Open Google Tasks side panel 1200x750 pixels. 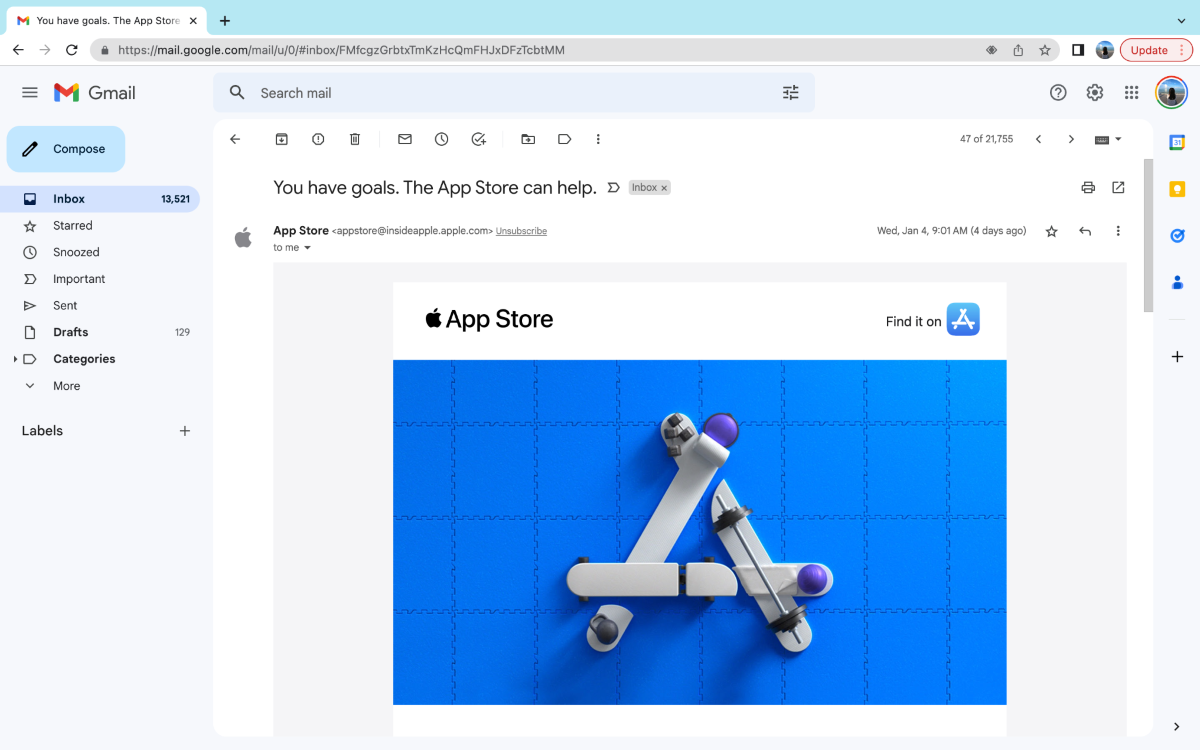pos(1177,236)
